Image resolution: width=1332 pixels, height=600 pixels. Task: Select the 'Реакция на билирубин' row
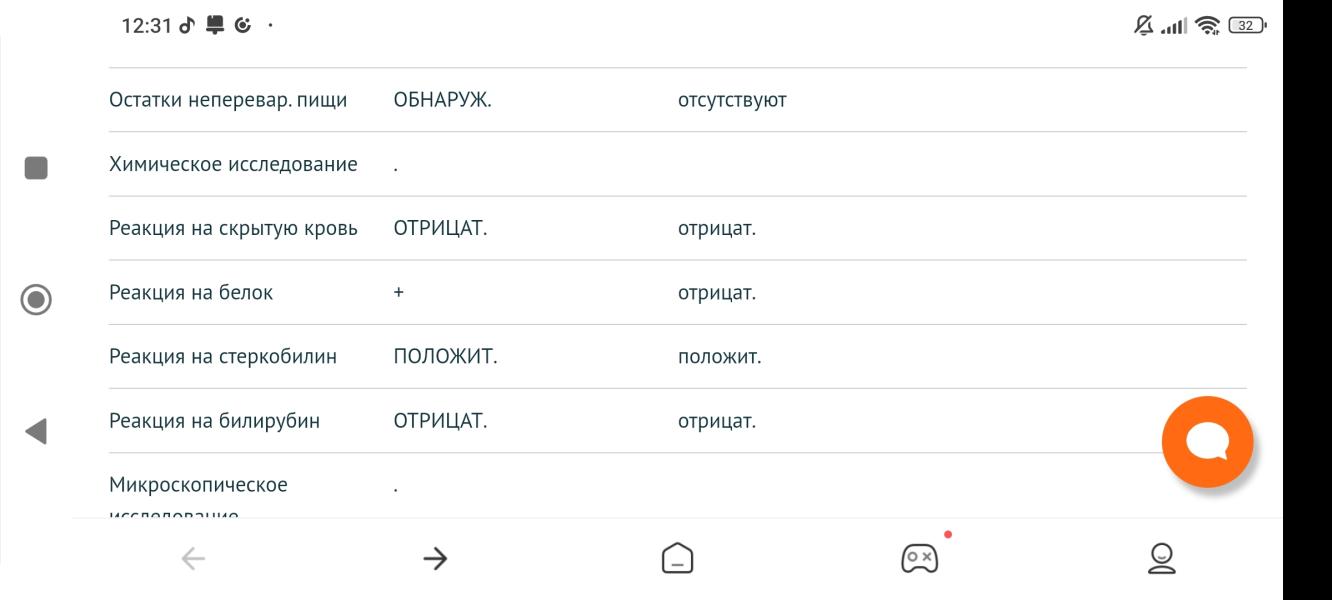(x=214, y=421)
